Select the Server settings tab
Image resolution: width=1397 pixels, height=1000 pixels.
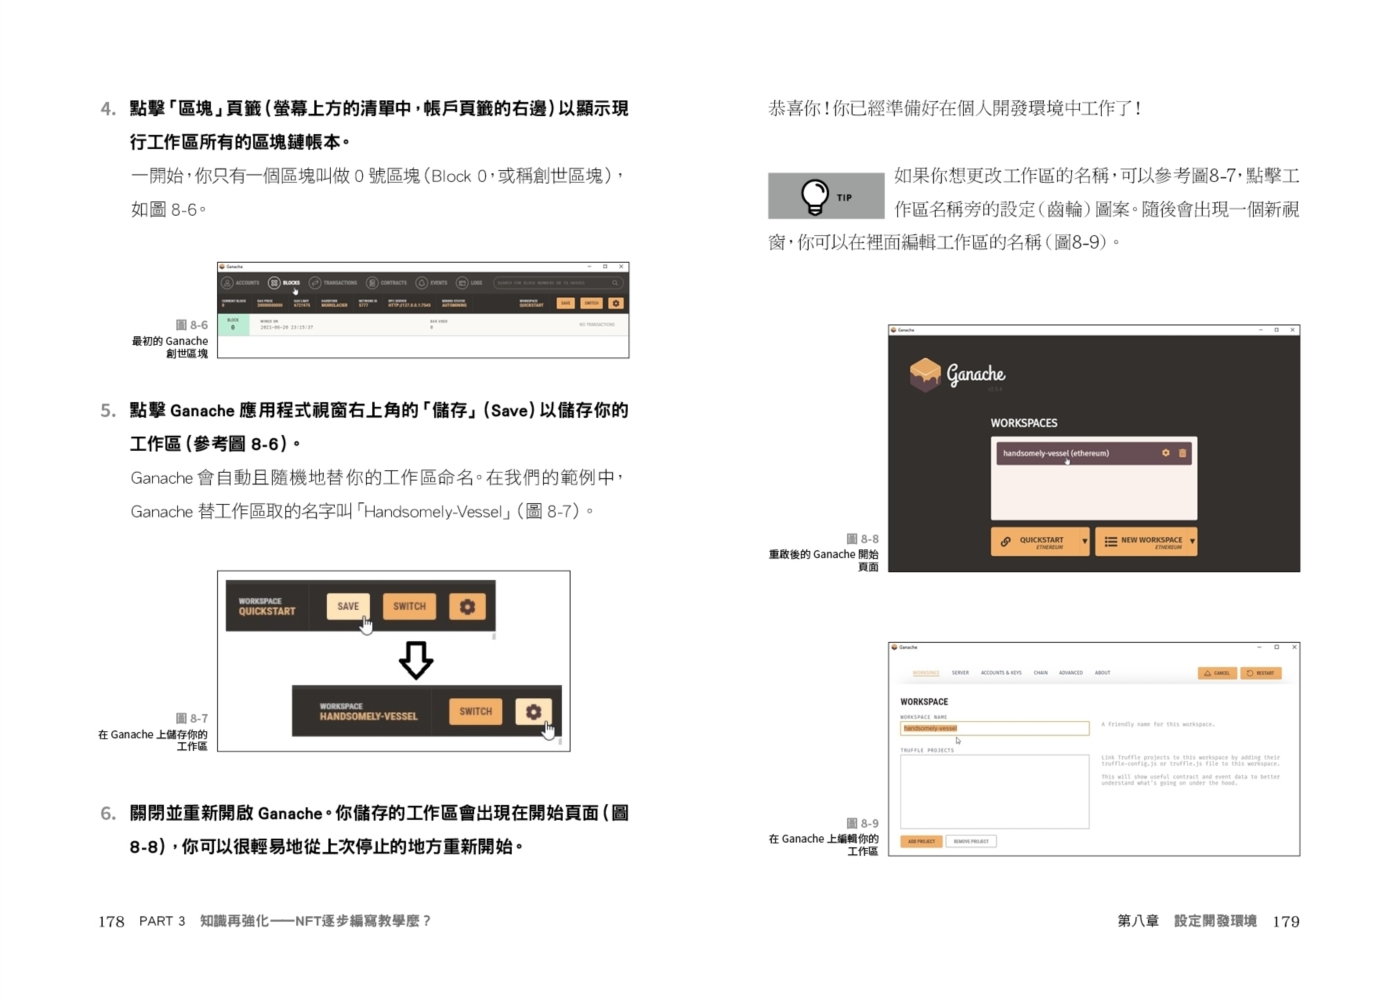tap(960, 673)
